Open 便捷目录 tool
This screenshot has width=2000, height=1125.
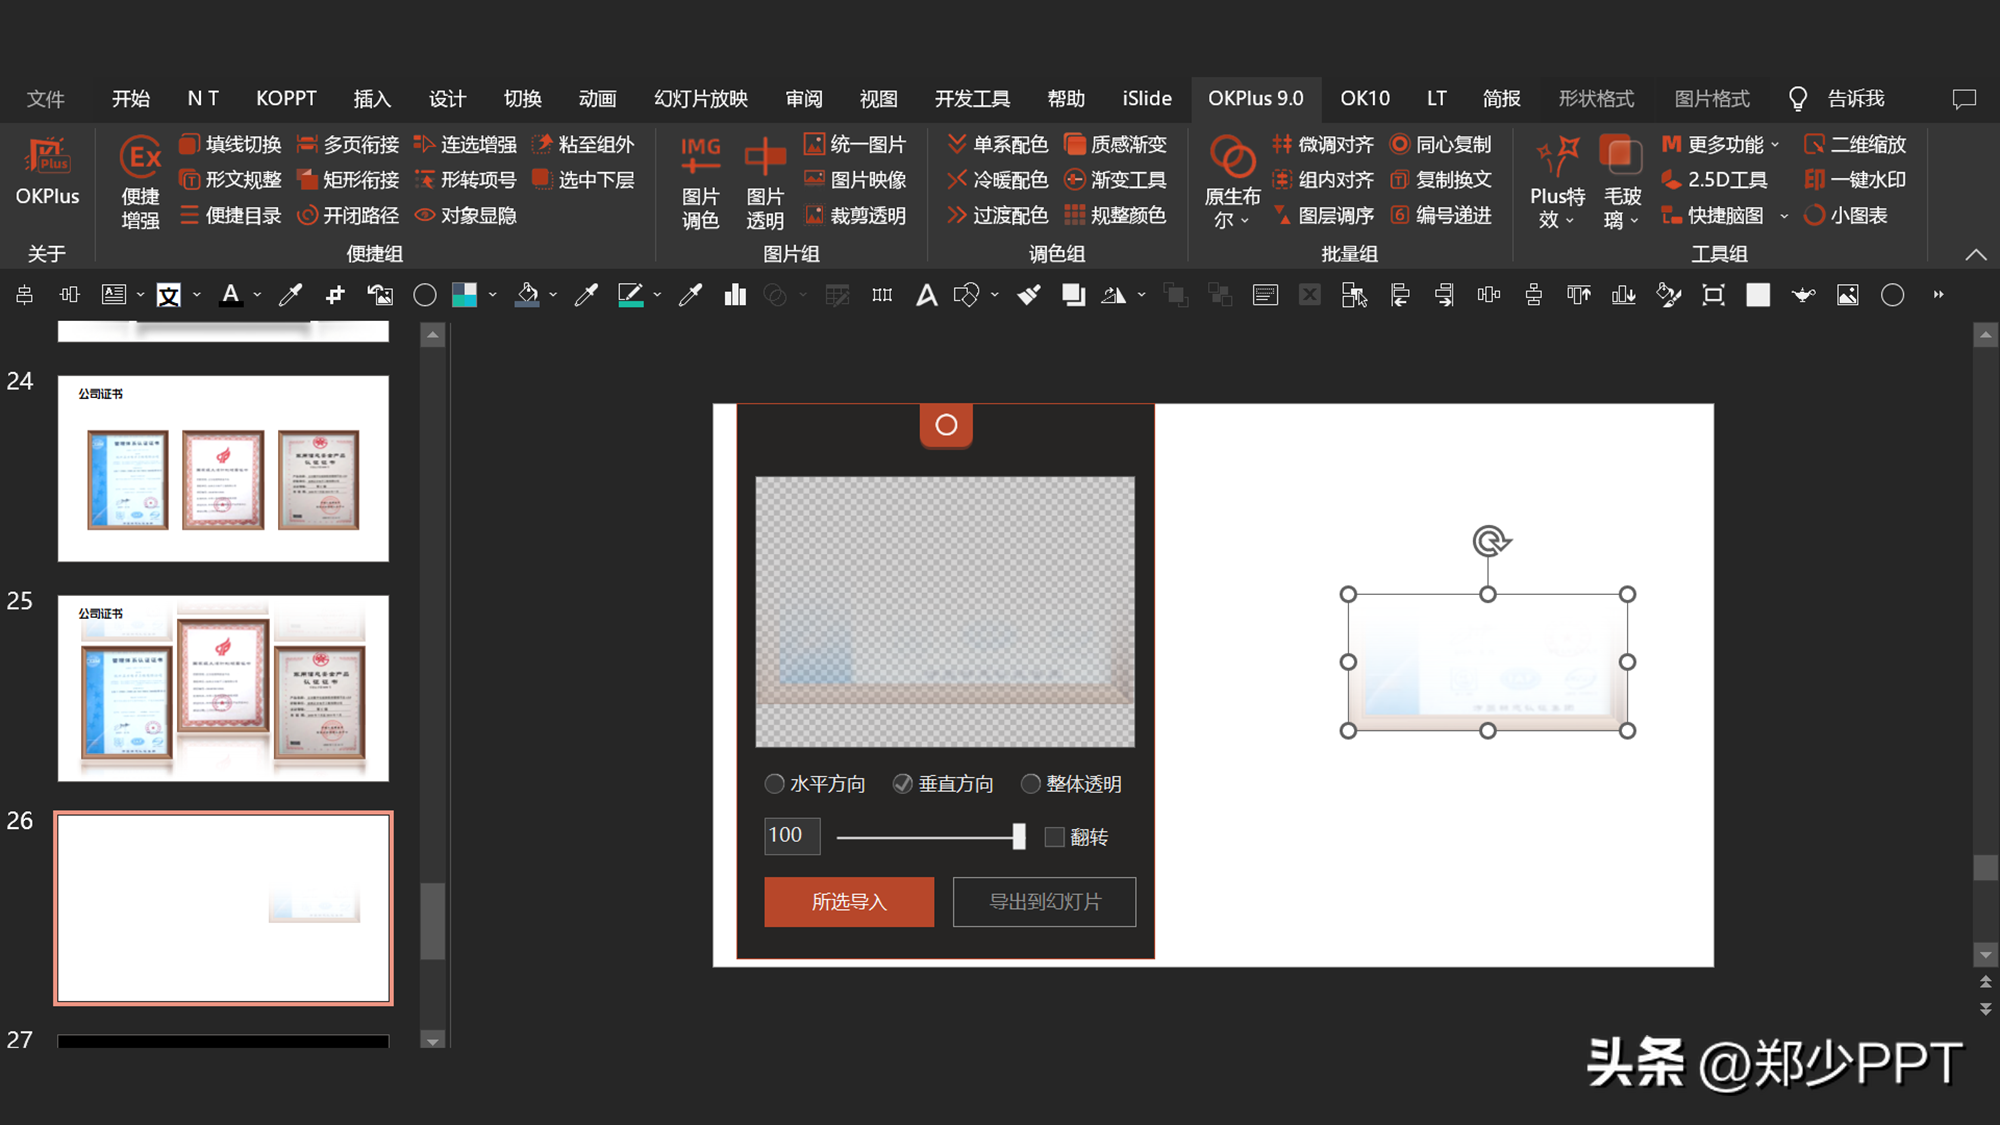click(231, 215)
